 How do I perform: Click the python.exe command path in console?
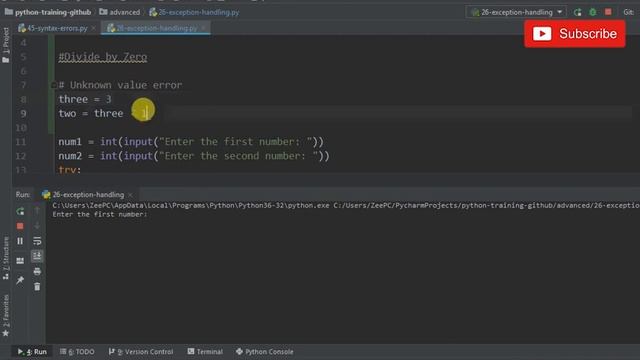tap(191, 205)
